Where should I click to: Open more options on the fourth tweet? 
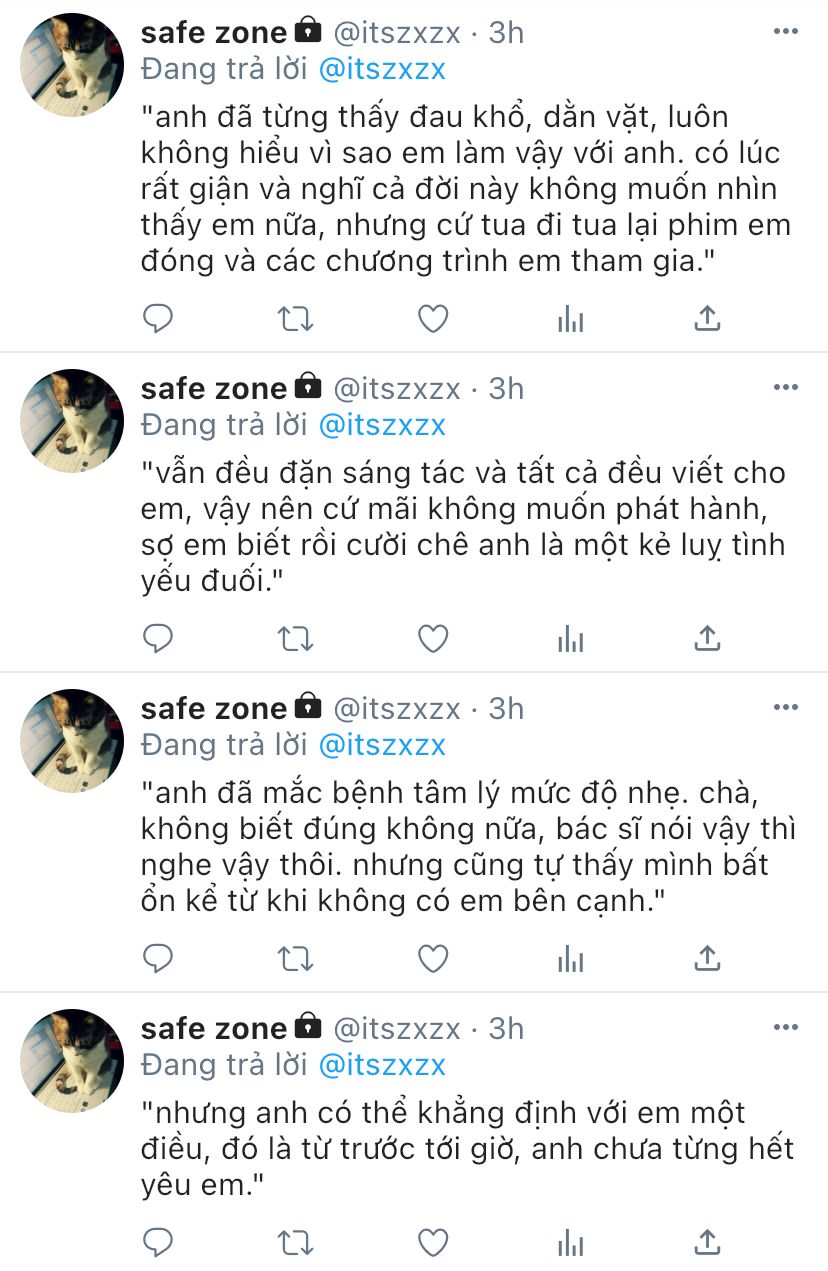pyautogui.click(x=787, y=1027)
